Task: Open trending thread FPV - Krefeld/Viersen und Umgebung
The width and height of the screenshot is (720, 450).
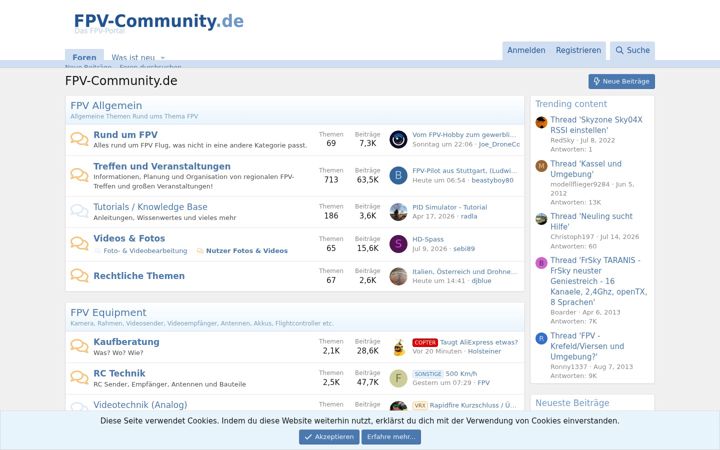Action: click(587, 346)
